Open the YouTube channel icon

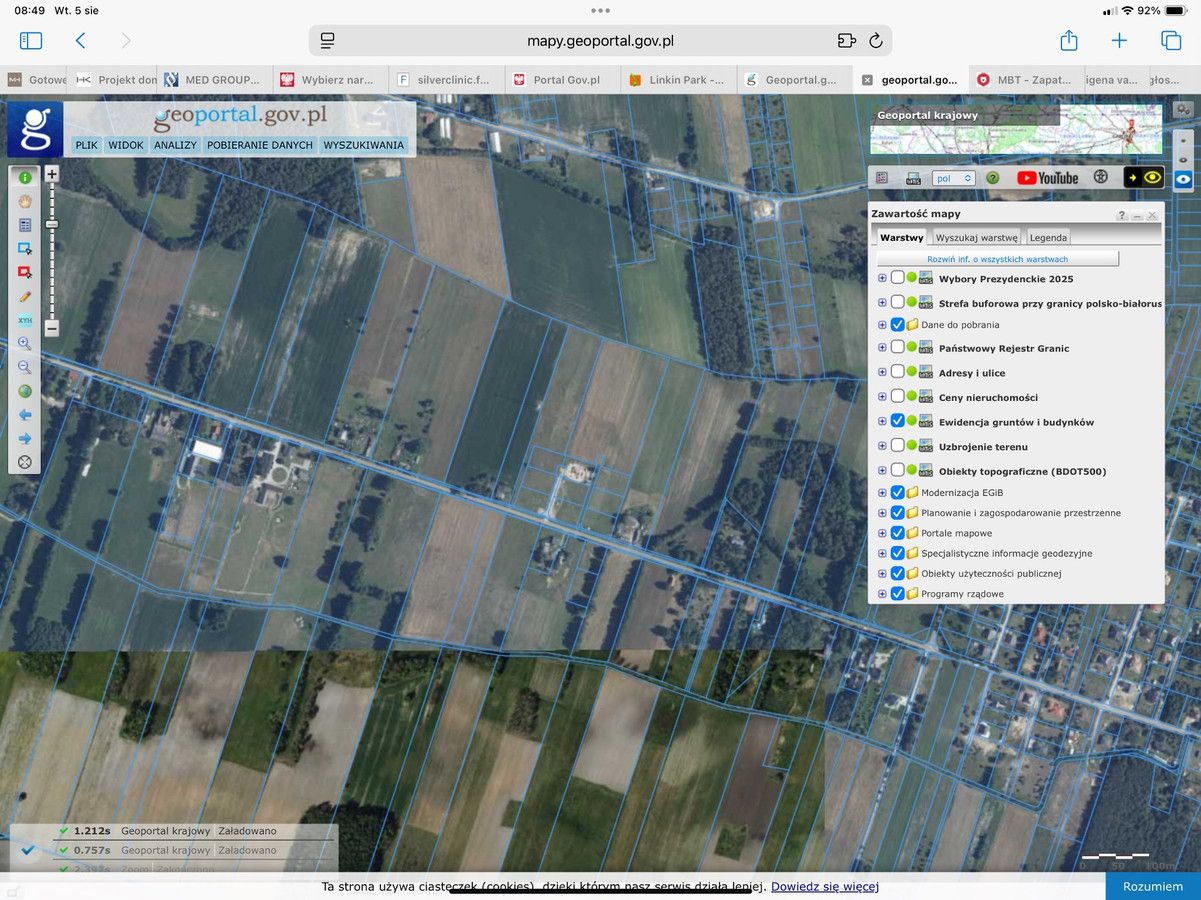(x=1047, y=178)
